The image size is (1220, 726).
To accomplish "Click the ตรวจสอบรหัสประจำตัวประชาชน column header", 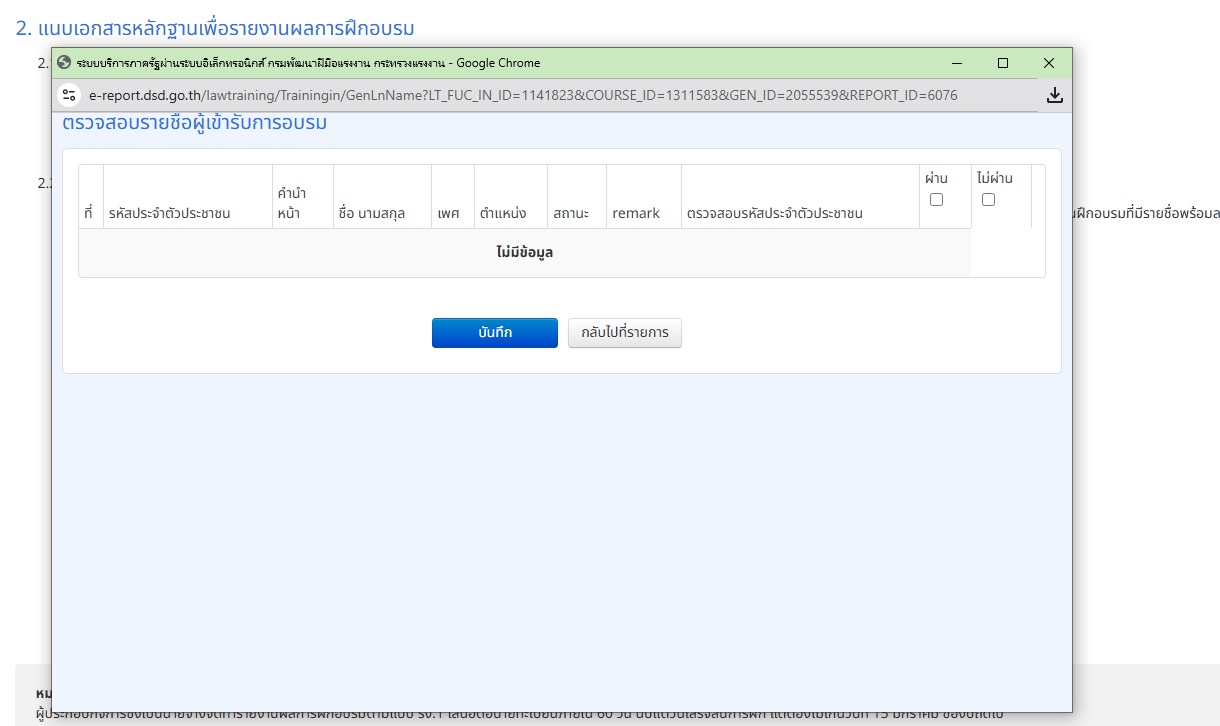I will click(x=774, y=213).
